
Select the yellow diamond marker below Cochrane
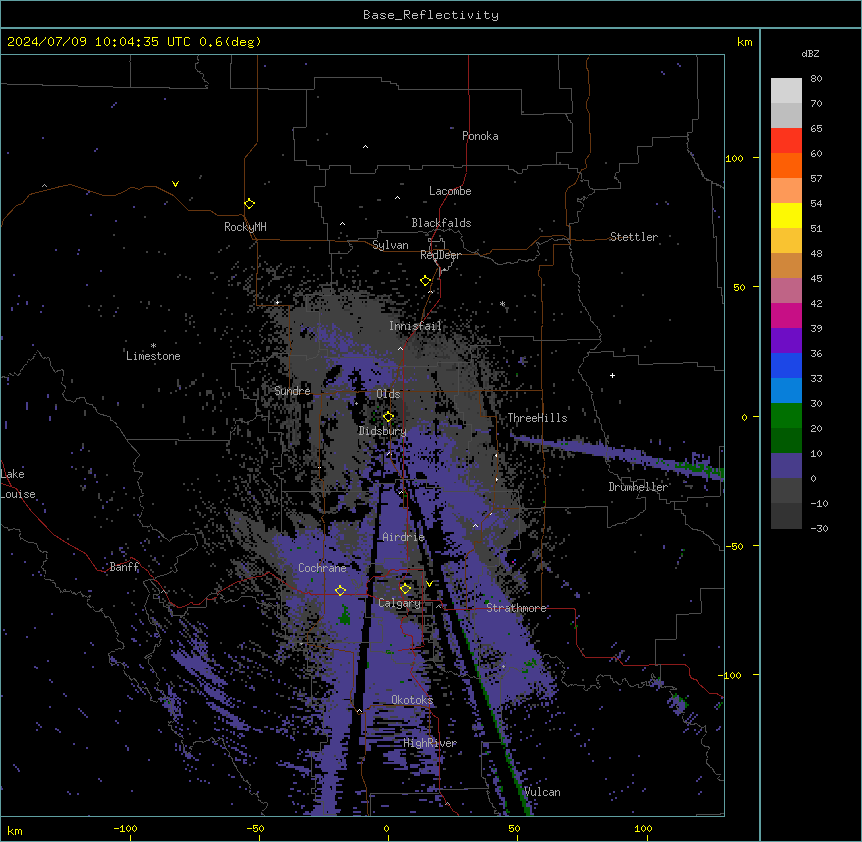coord(340,590)
